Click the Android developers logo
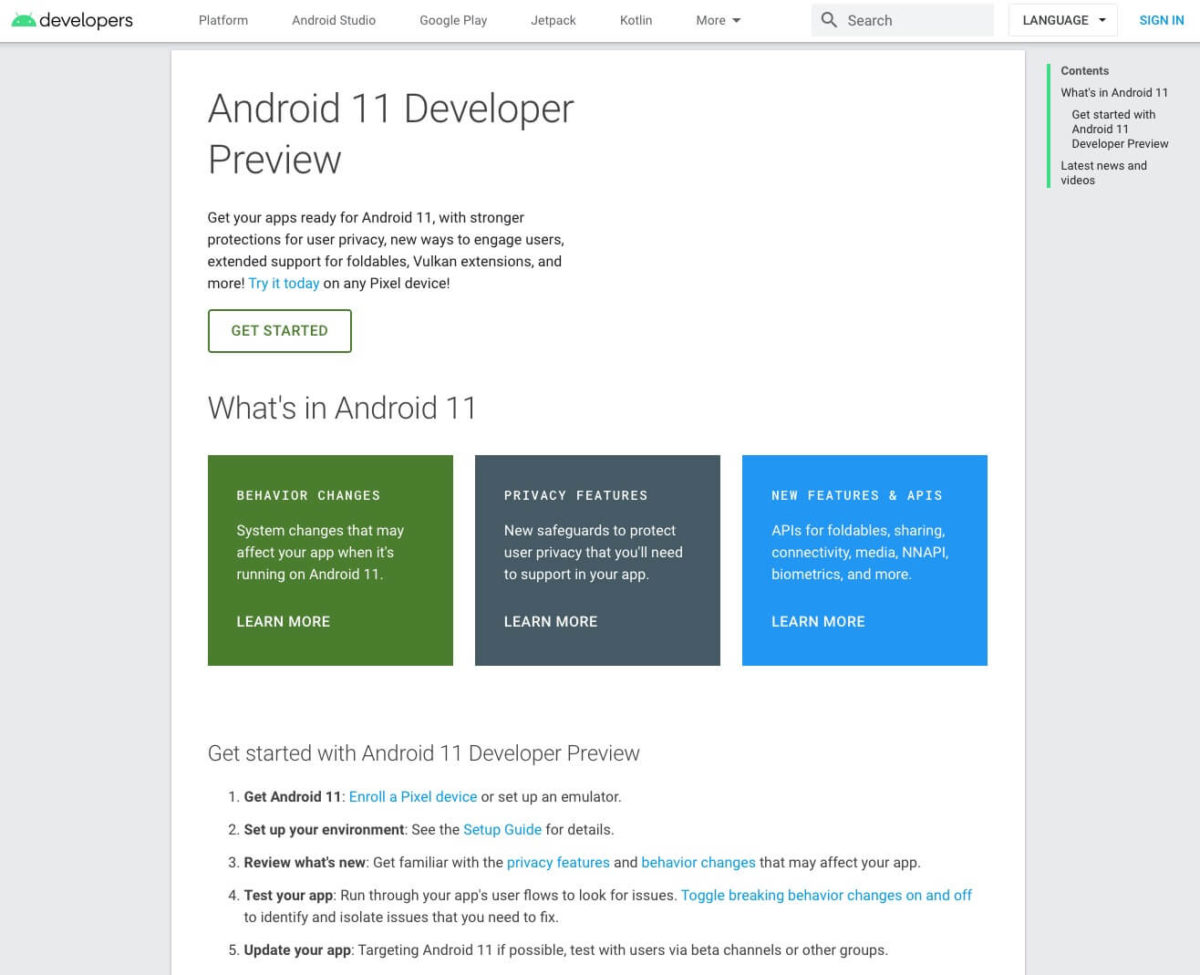 pos(73,19)
